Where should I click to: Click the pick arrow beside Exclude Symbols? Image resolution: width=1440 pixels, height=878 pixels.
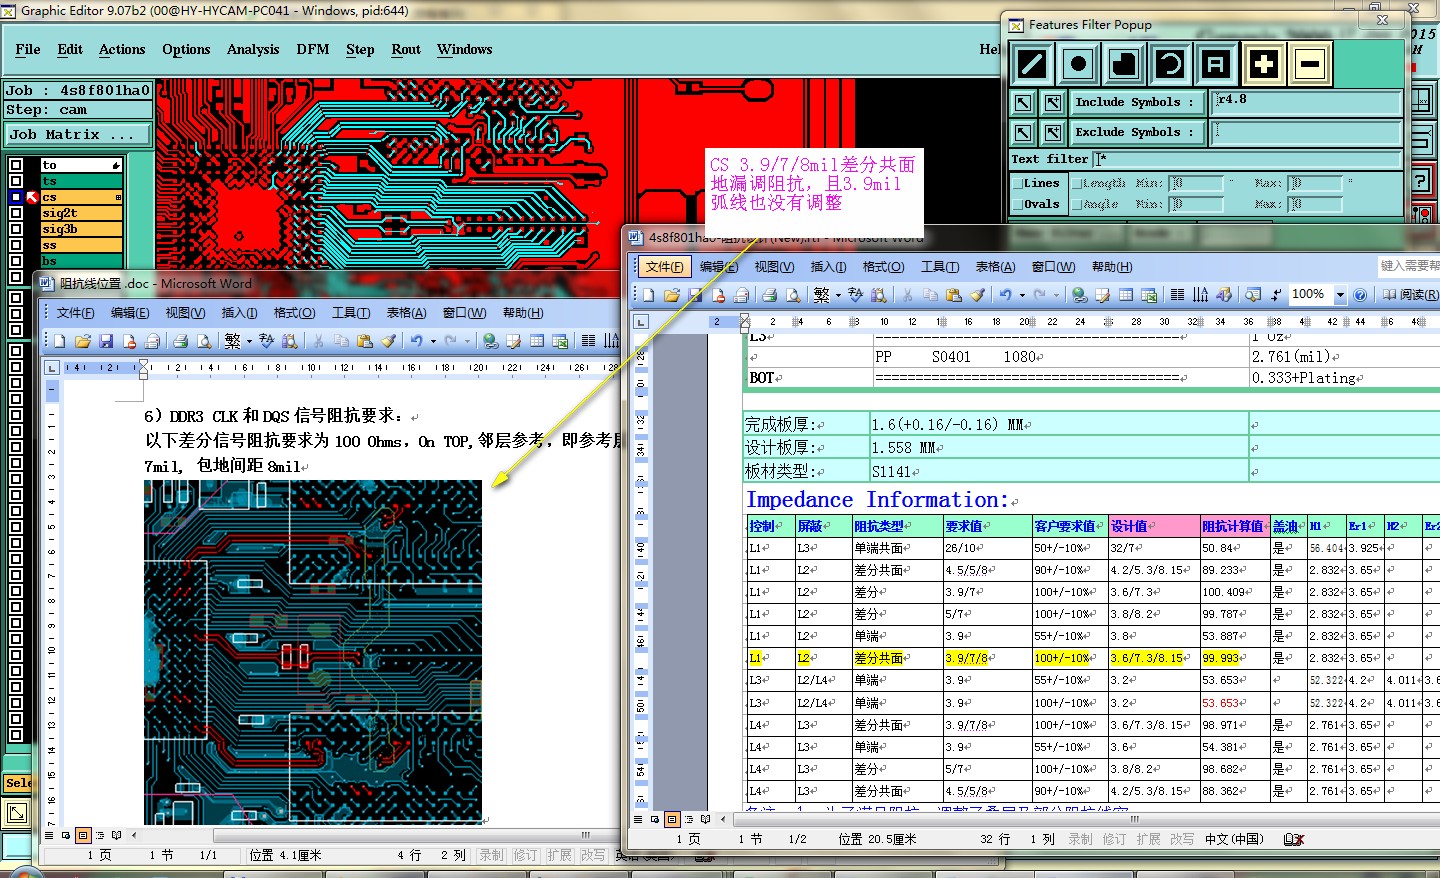(1023, 132)
